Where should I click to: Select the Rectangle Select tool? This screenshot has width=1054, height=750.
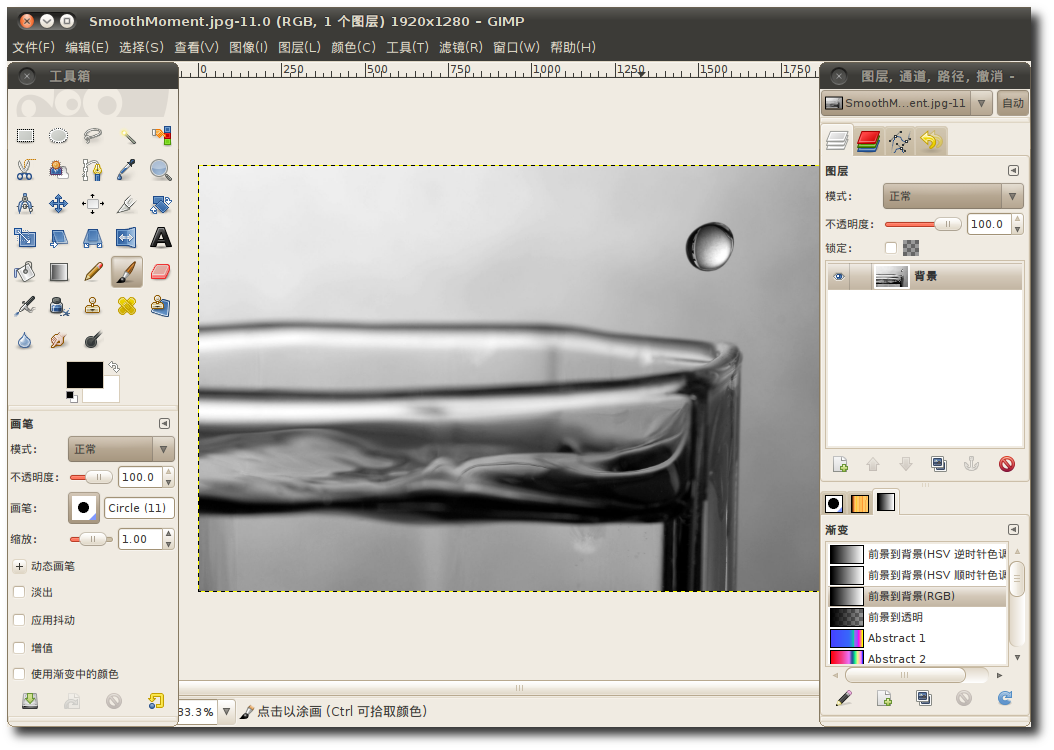[x=26, y=136]
